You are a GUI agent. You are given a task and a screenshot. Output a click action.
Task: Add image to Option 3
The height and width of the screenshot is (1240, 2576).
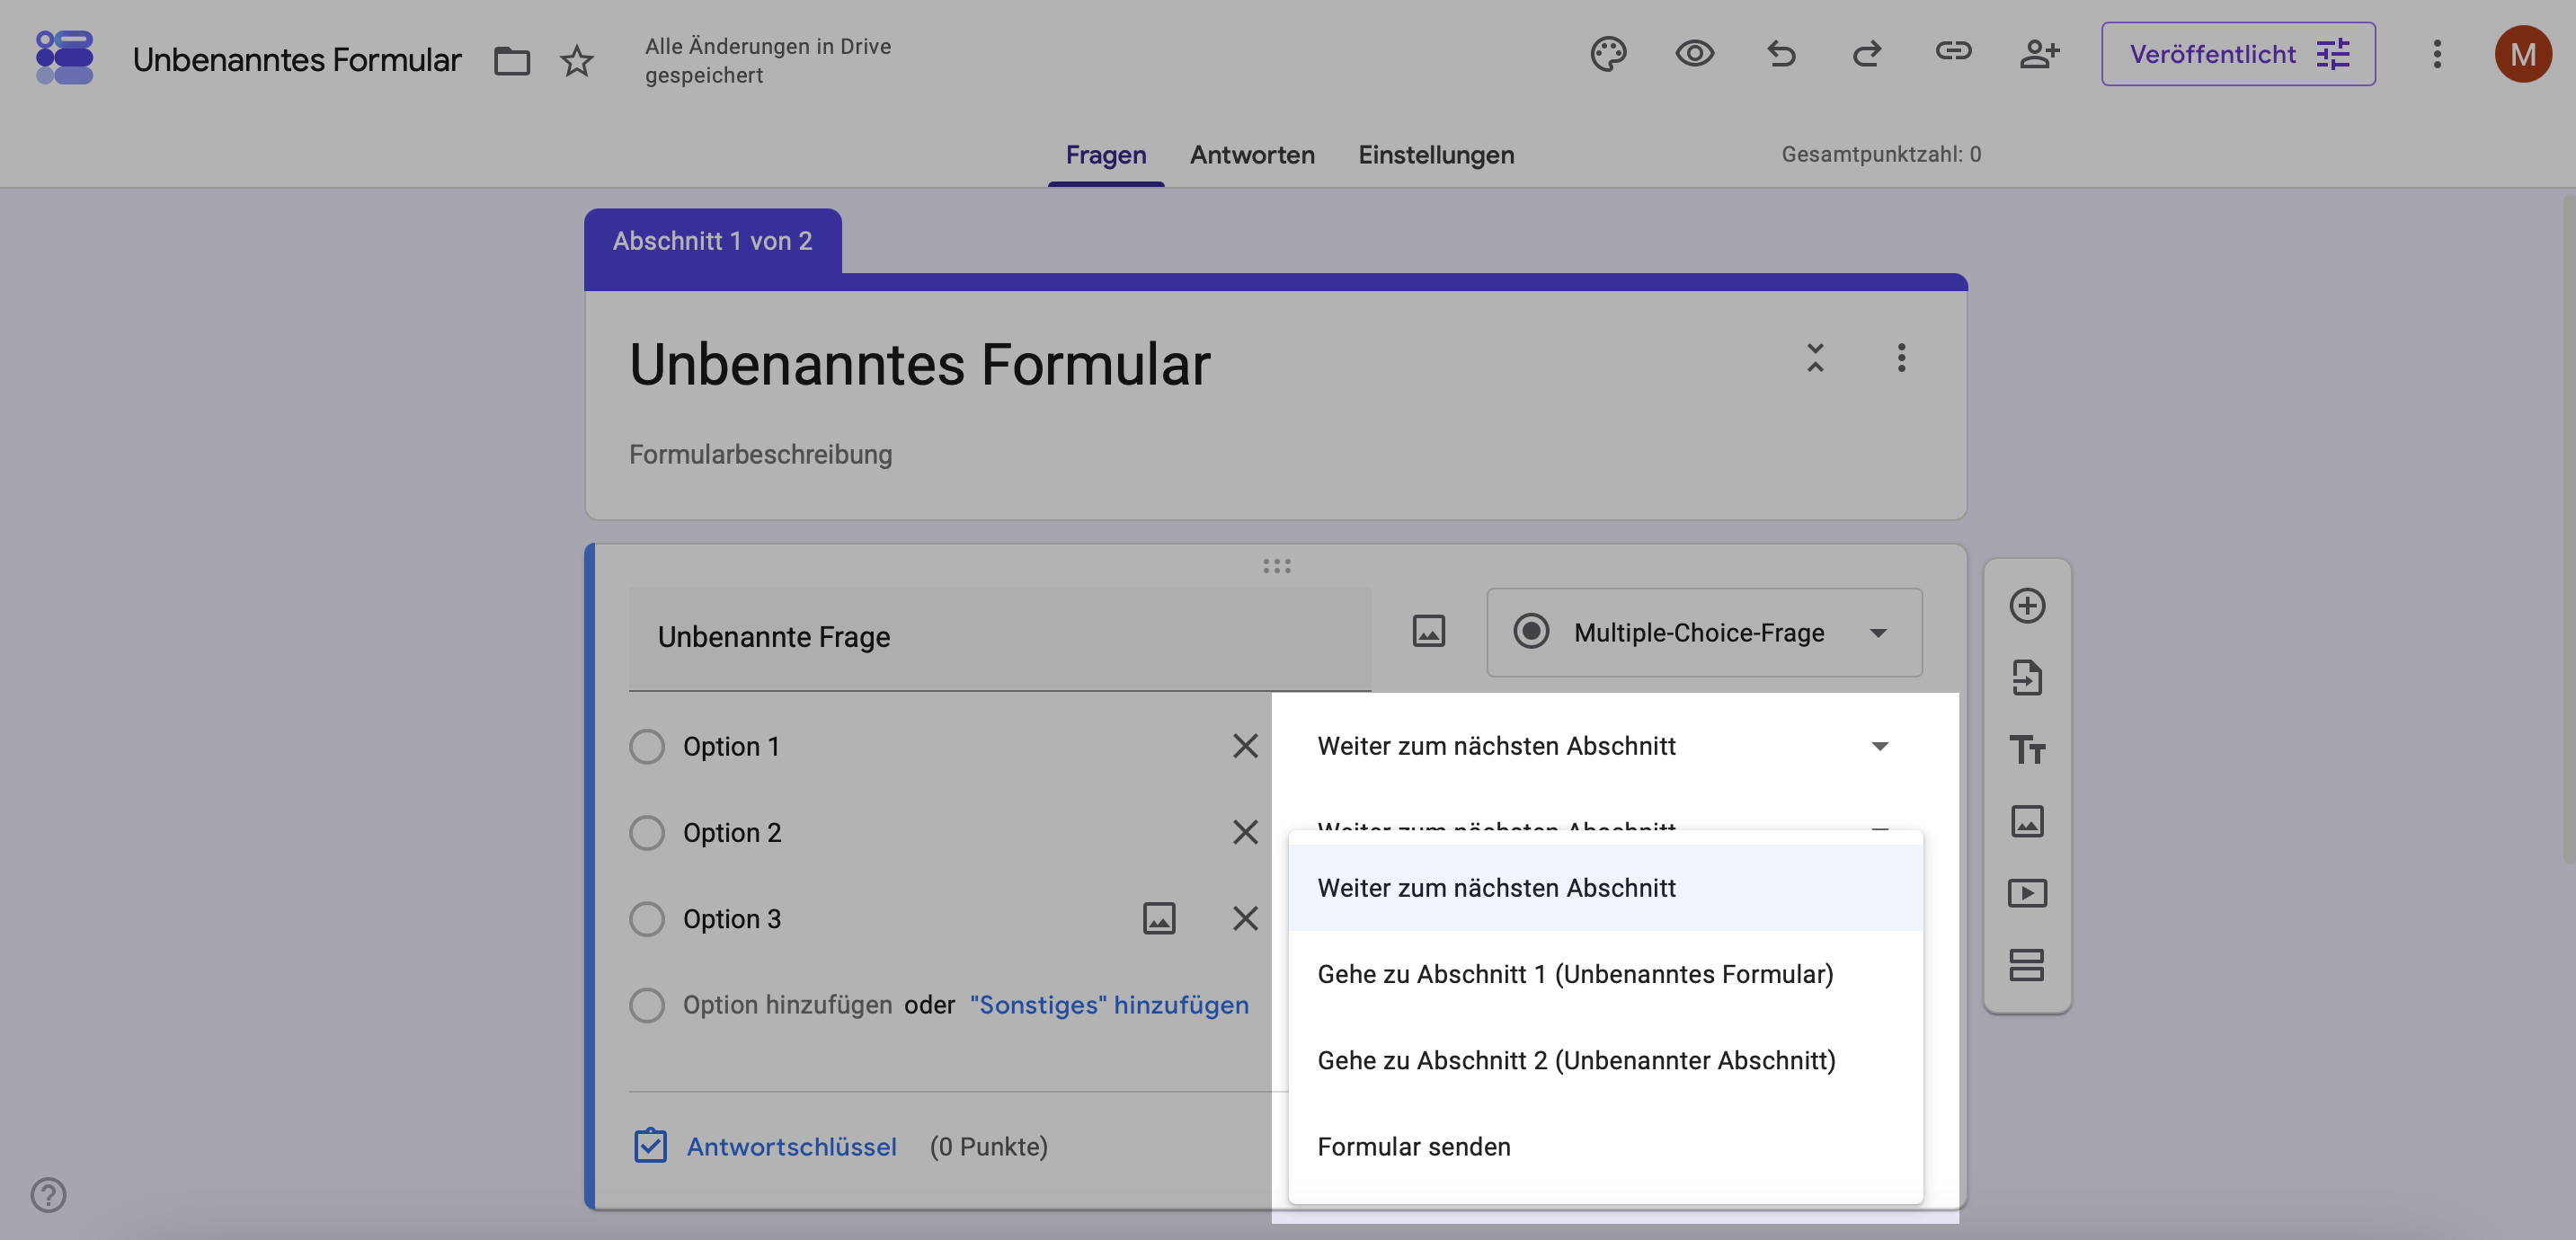tap(1159, 919)
